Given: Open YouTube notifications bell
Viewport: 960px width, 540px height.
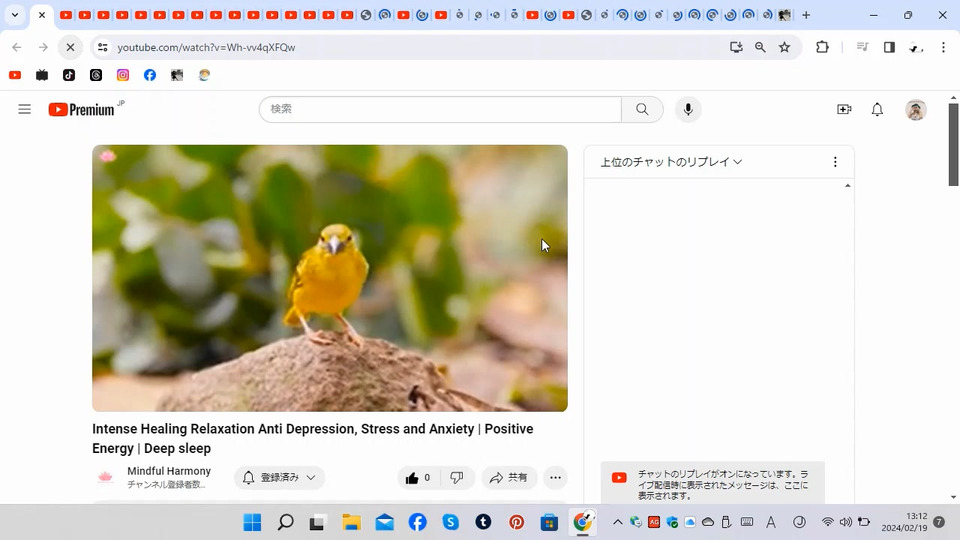Looking at the screenshot, I should pos(877,110).
